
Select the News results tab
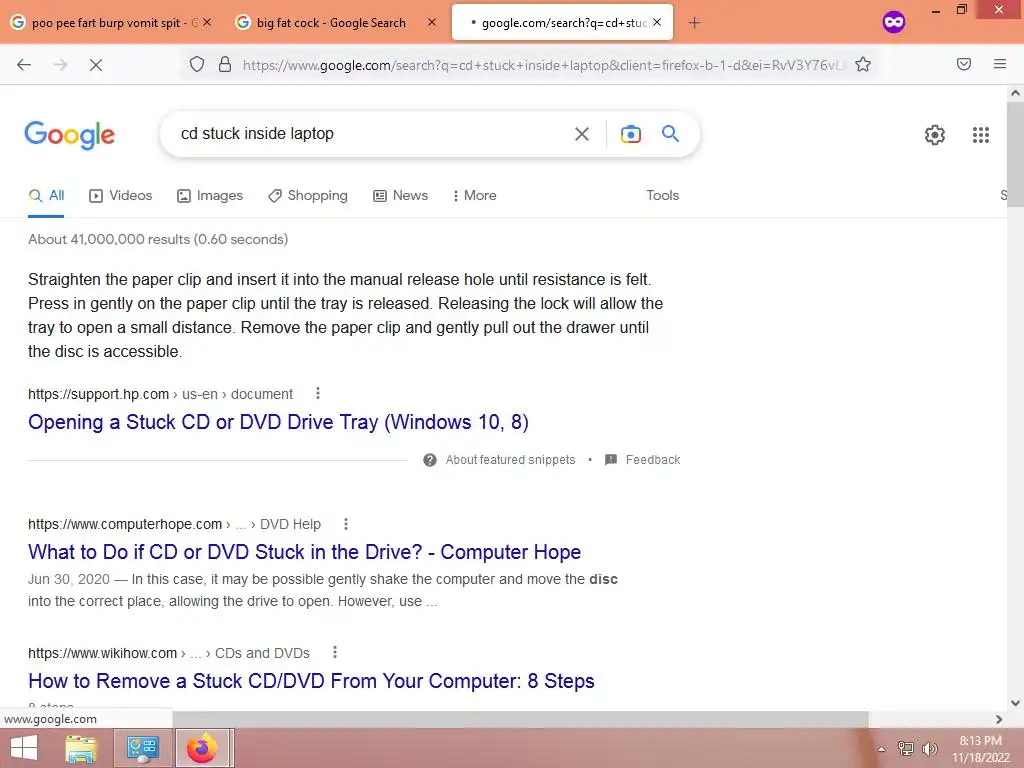(400, 195)
